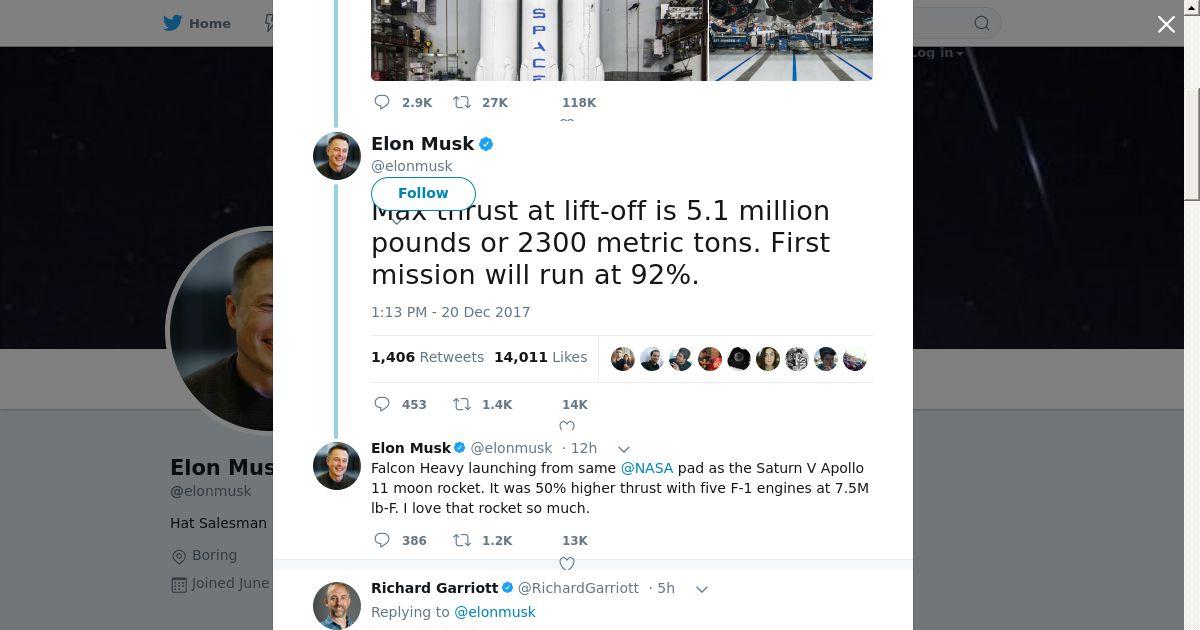Close the tweet overlay with X

point(1166,24)
